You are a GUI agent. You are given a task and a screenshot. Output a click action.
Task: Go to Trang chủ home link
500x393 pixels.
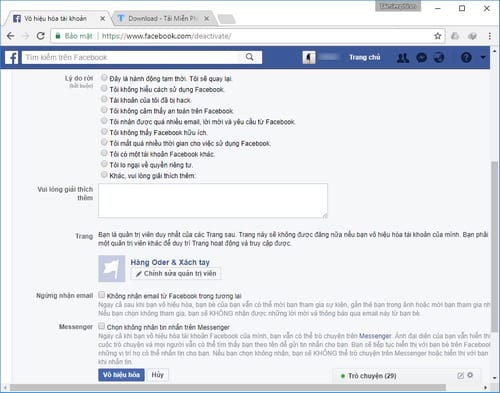(x=365, y=57)
